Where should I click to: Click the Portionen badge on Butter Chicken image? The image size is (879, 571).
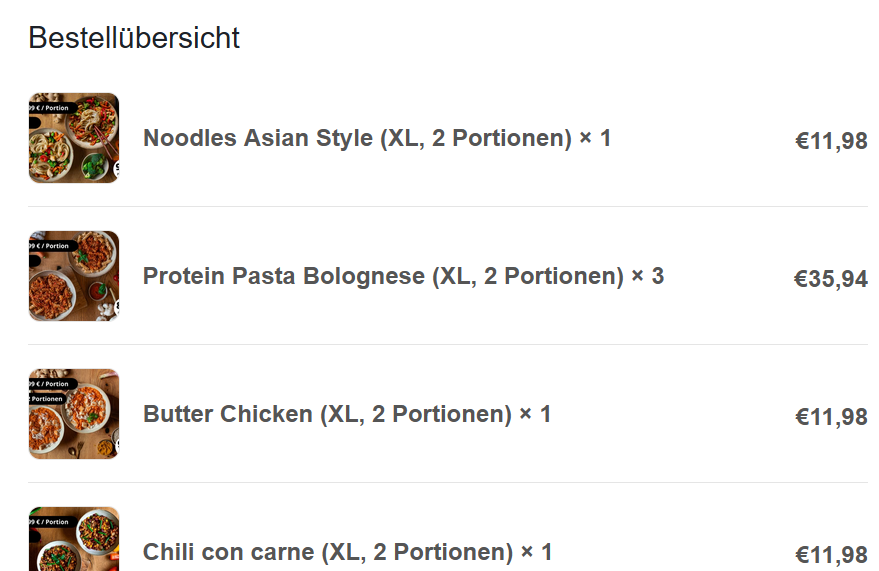pos(48,399)
